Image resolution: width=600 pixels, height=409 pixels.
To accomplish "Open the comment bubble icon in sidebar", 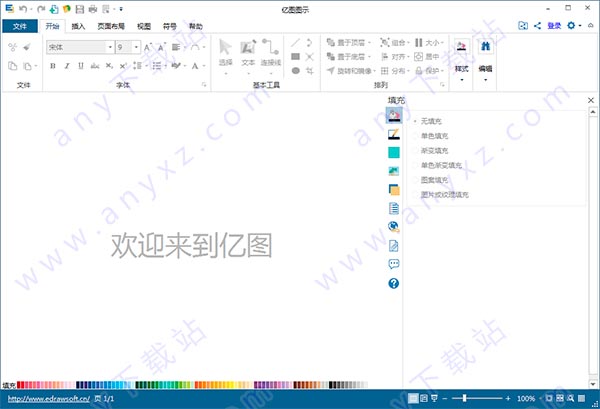I will point(394,264).
